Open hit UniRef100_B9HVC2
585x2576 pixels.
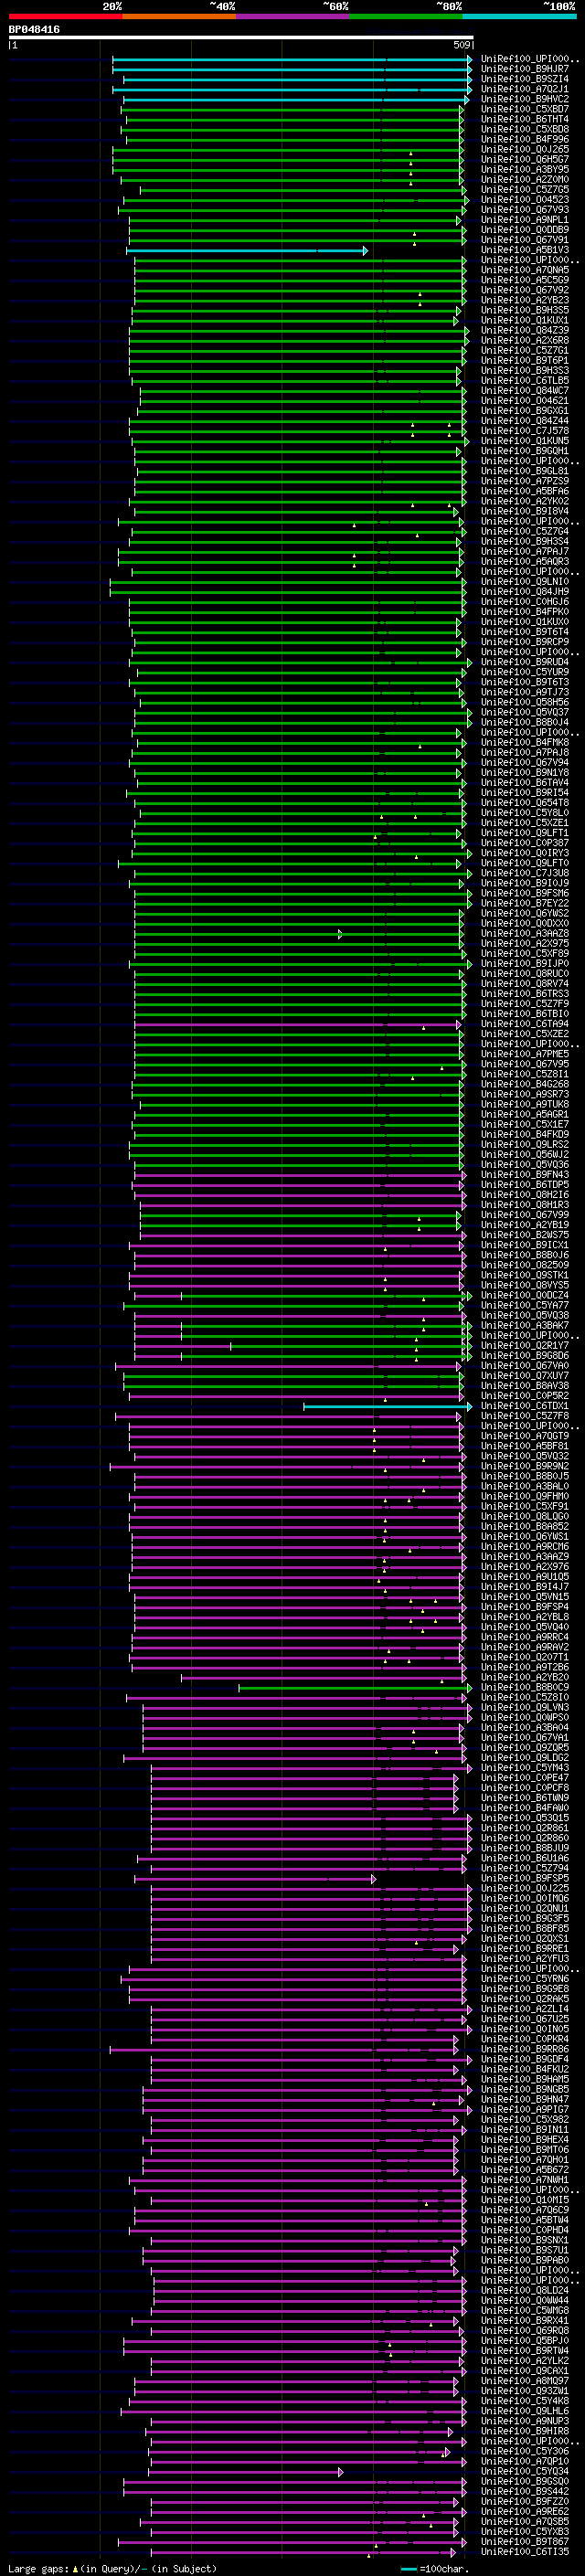pos(525,99)
